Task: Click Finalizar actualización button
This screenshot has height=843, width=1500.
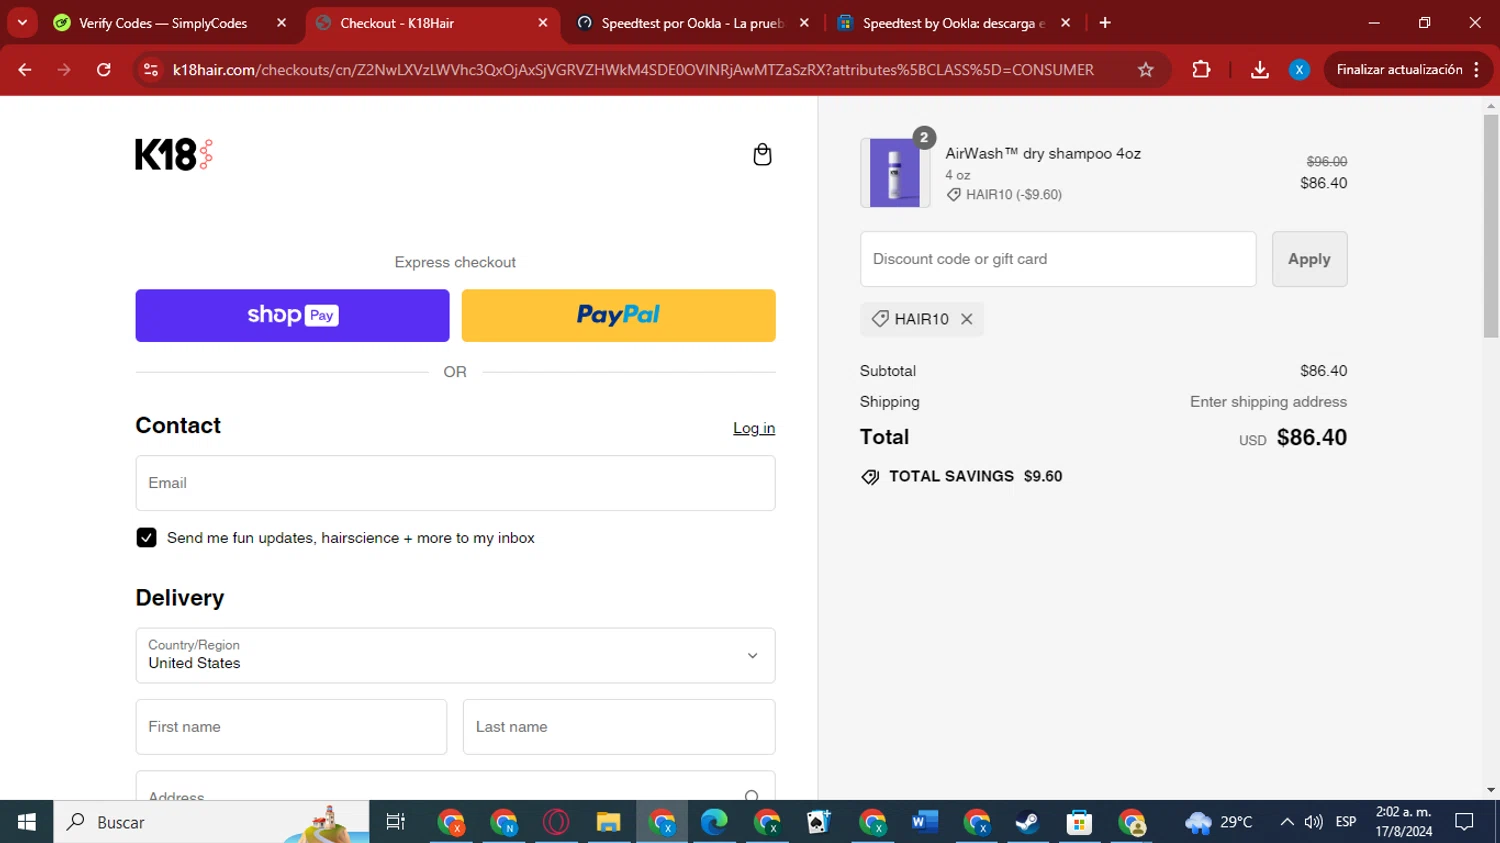Action: point(1399,70)
